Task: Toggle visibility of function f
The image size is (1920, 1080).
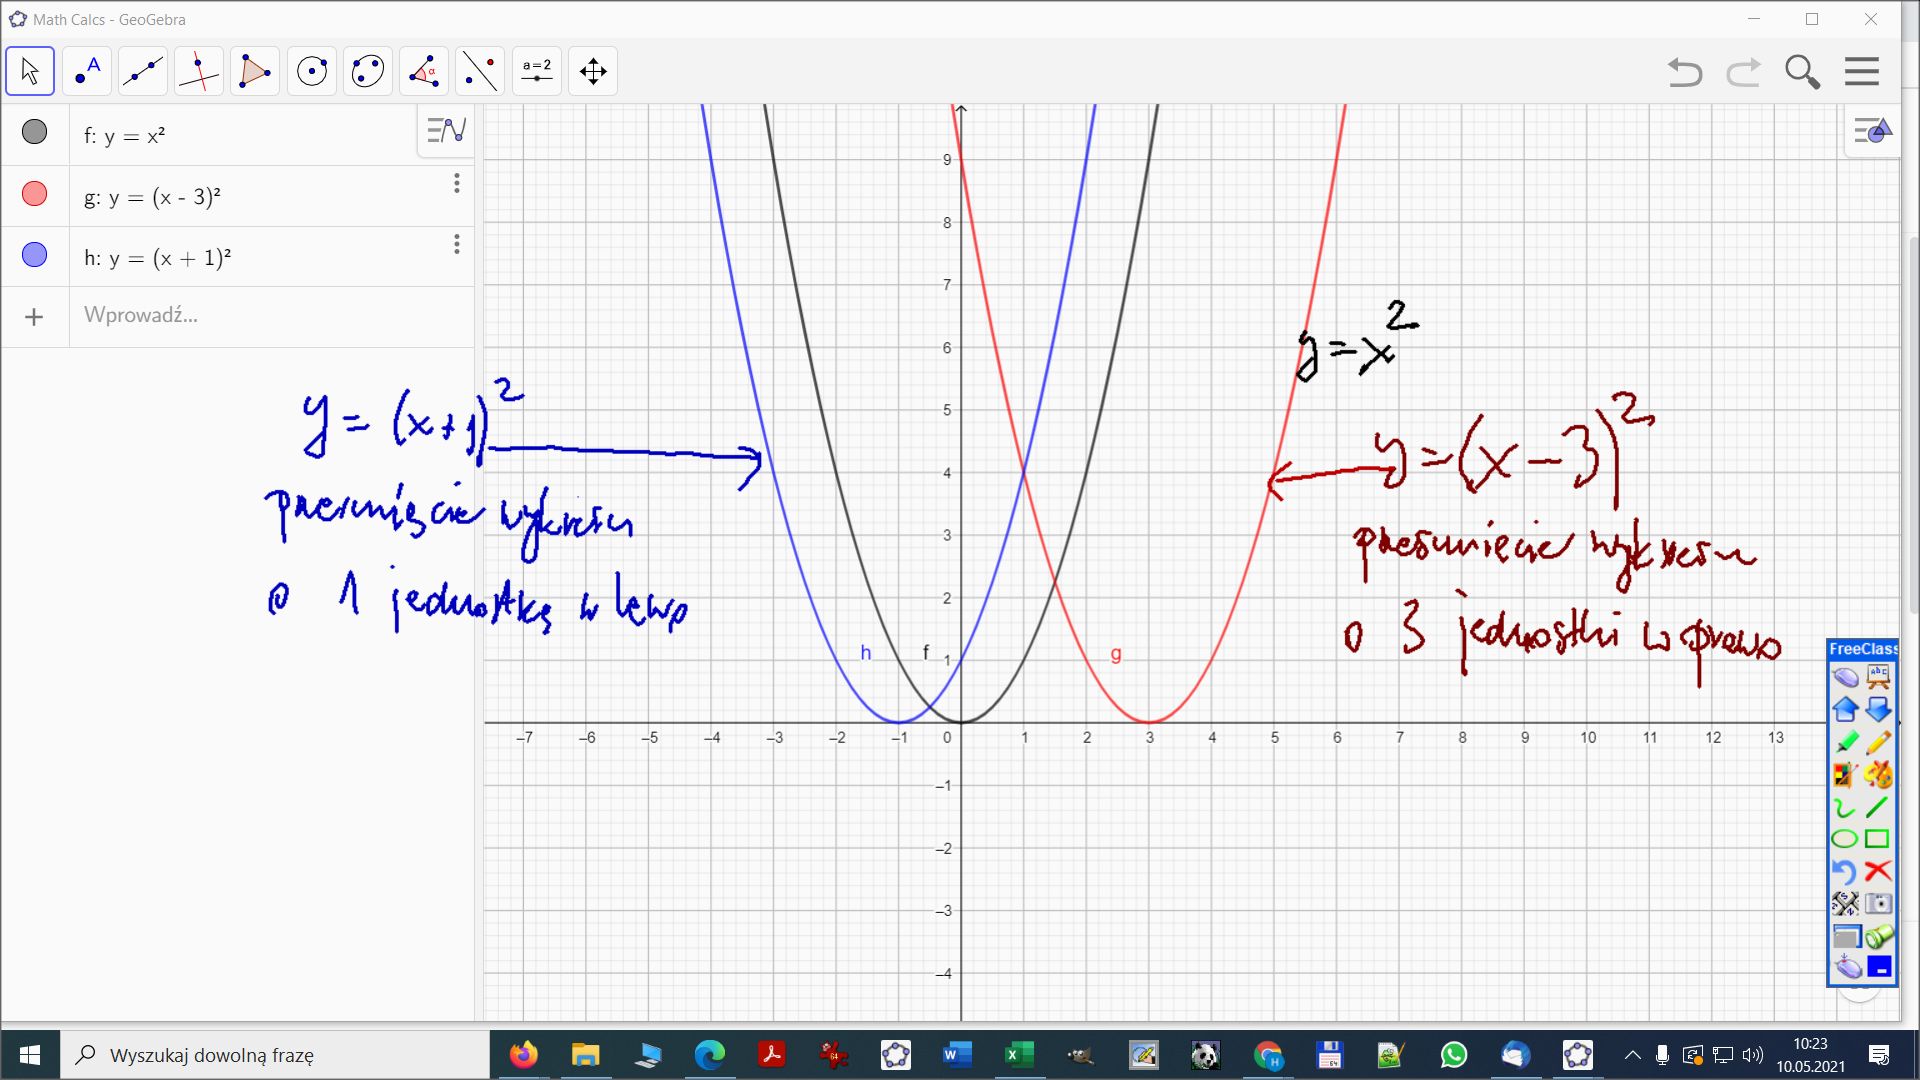Action: (34, 132)
